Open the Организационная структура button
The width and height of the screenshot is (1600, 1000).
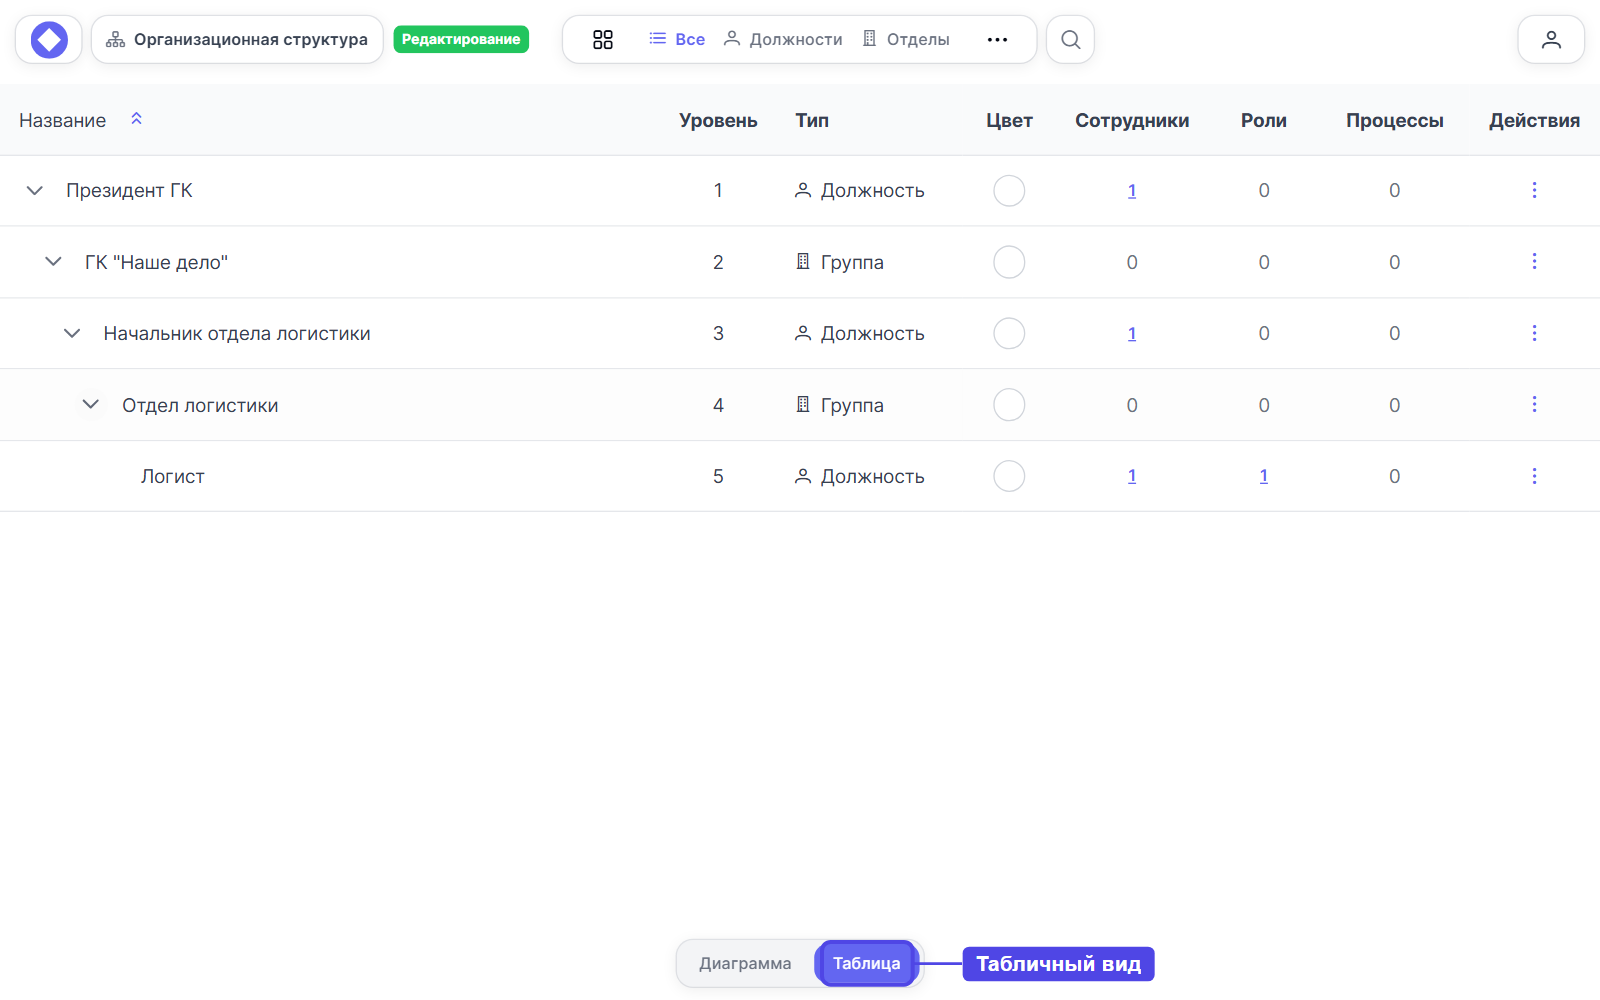tap(237, 40)
